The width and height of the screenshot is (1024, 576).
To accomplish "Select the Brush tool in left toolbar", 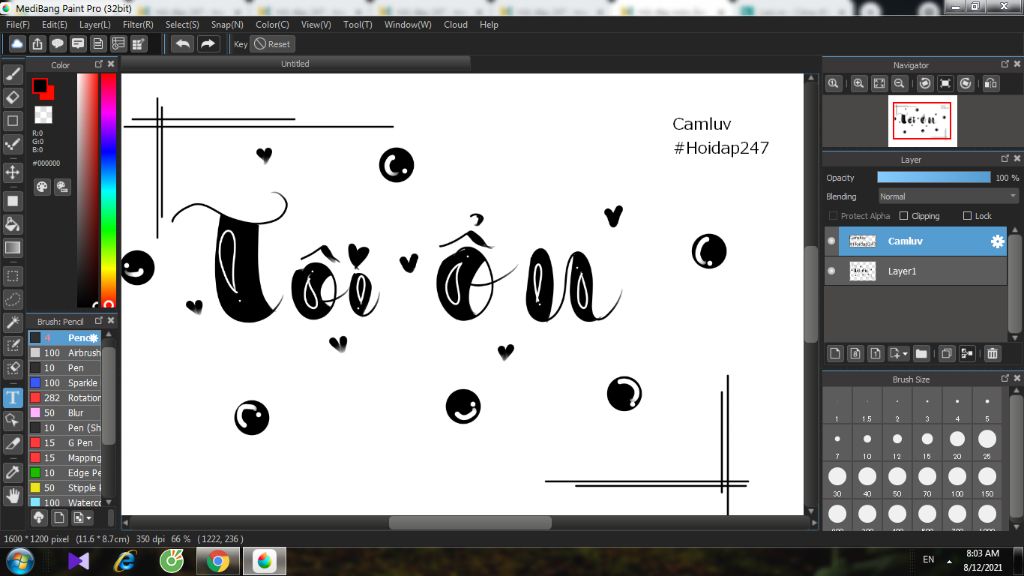I will [x=12, y=74].
